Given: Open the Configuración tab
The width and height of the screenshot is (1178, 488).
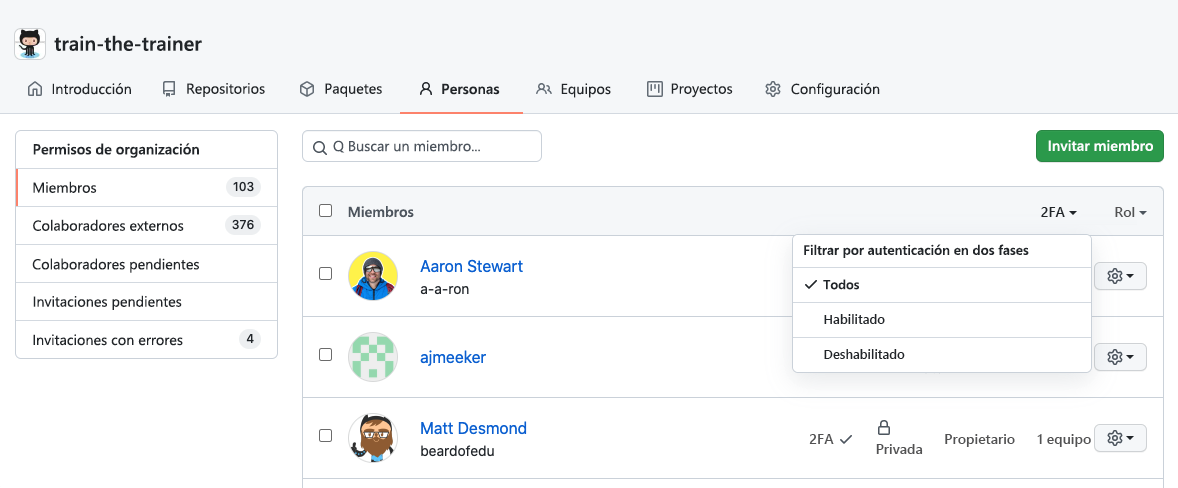Looking at the screenshot, I should pos(822,89).
